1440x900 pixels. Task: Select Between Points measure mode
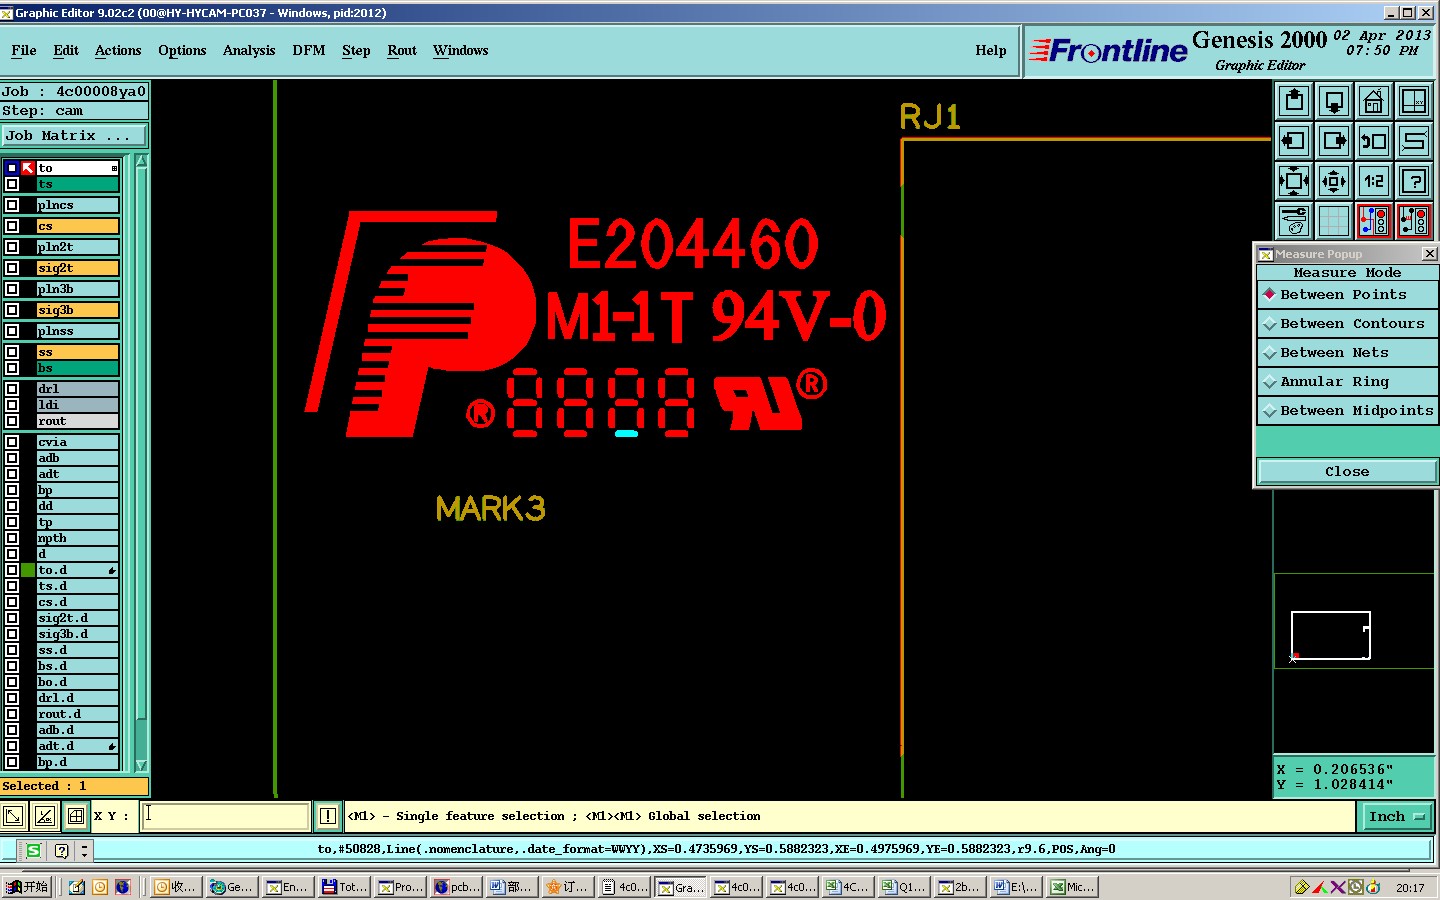1347,295
